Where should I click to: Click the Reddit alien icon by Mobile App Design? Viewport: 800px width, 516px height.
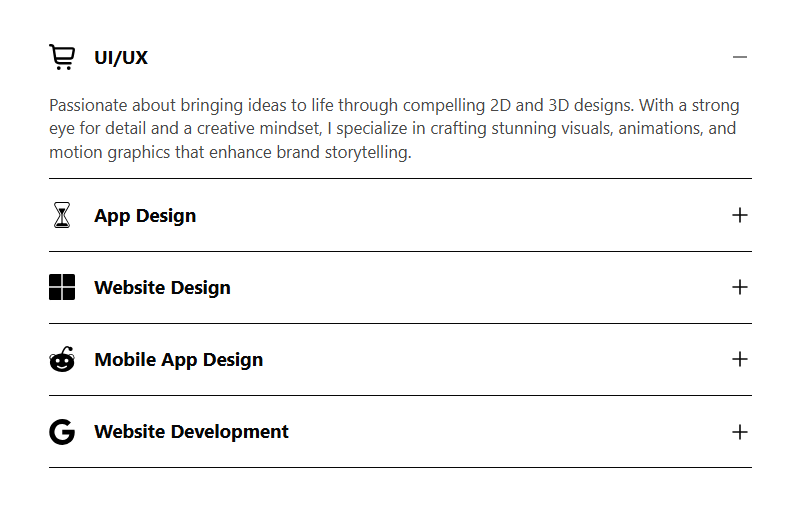62,359
